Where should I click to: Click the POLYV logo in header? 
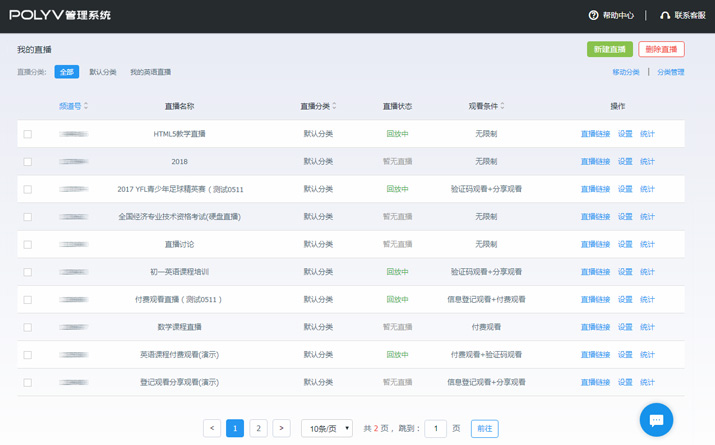click(x=60, y=15)
